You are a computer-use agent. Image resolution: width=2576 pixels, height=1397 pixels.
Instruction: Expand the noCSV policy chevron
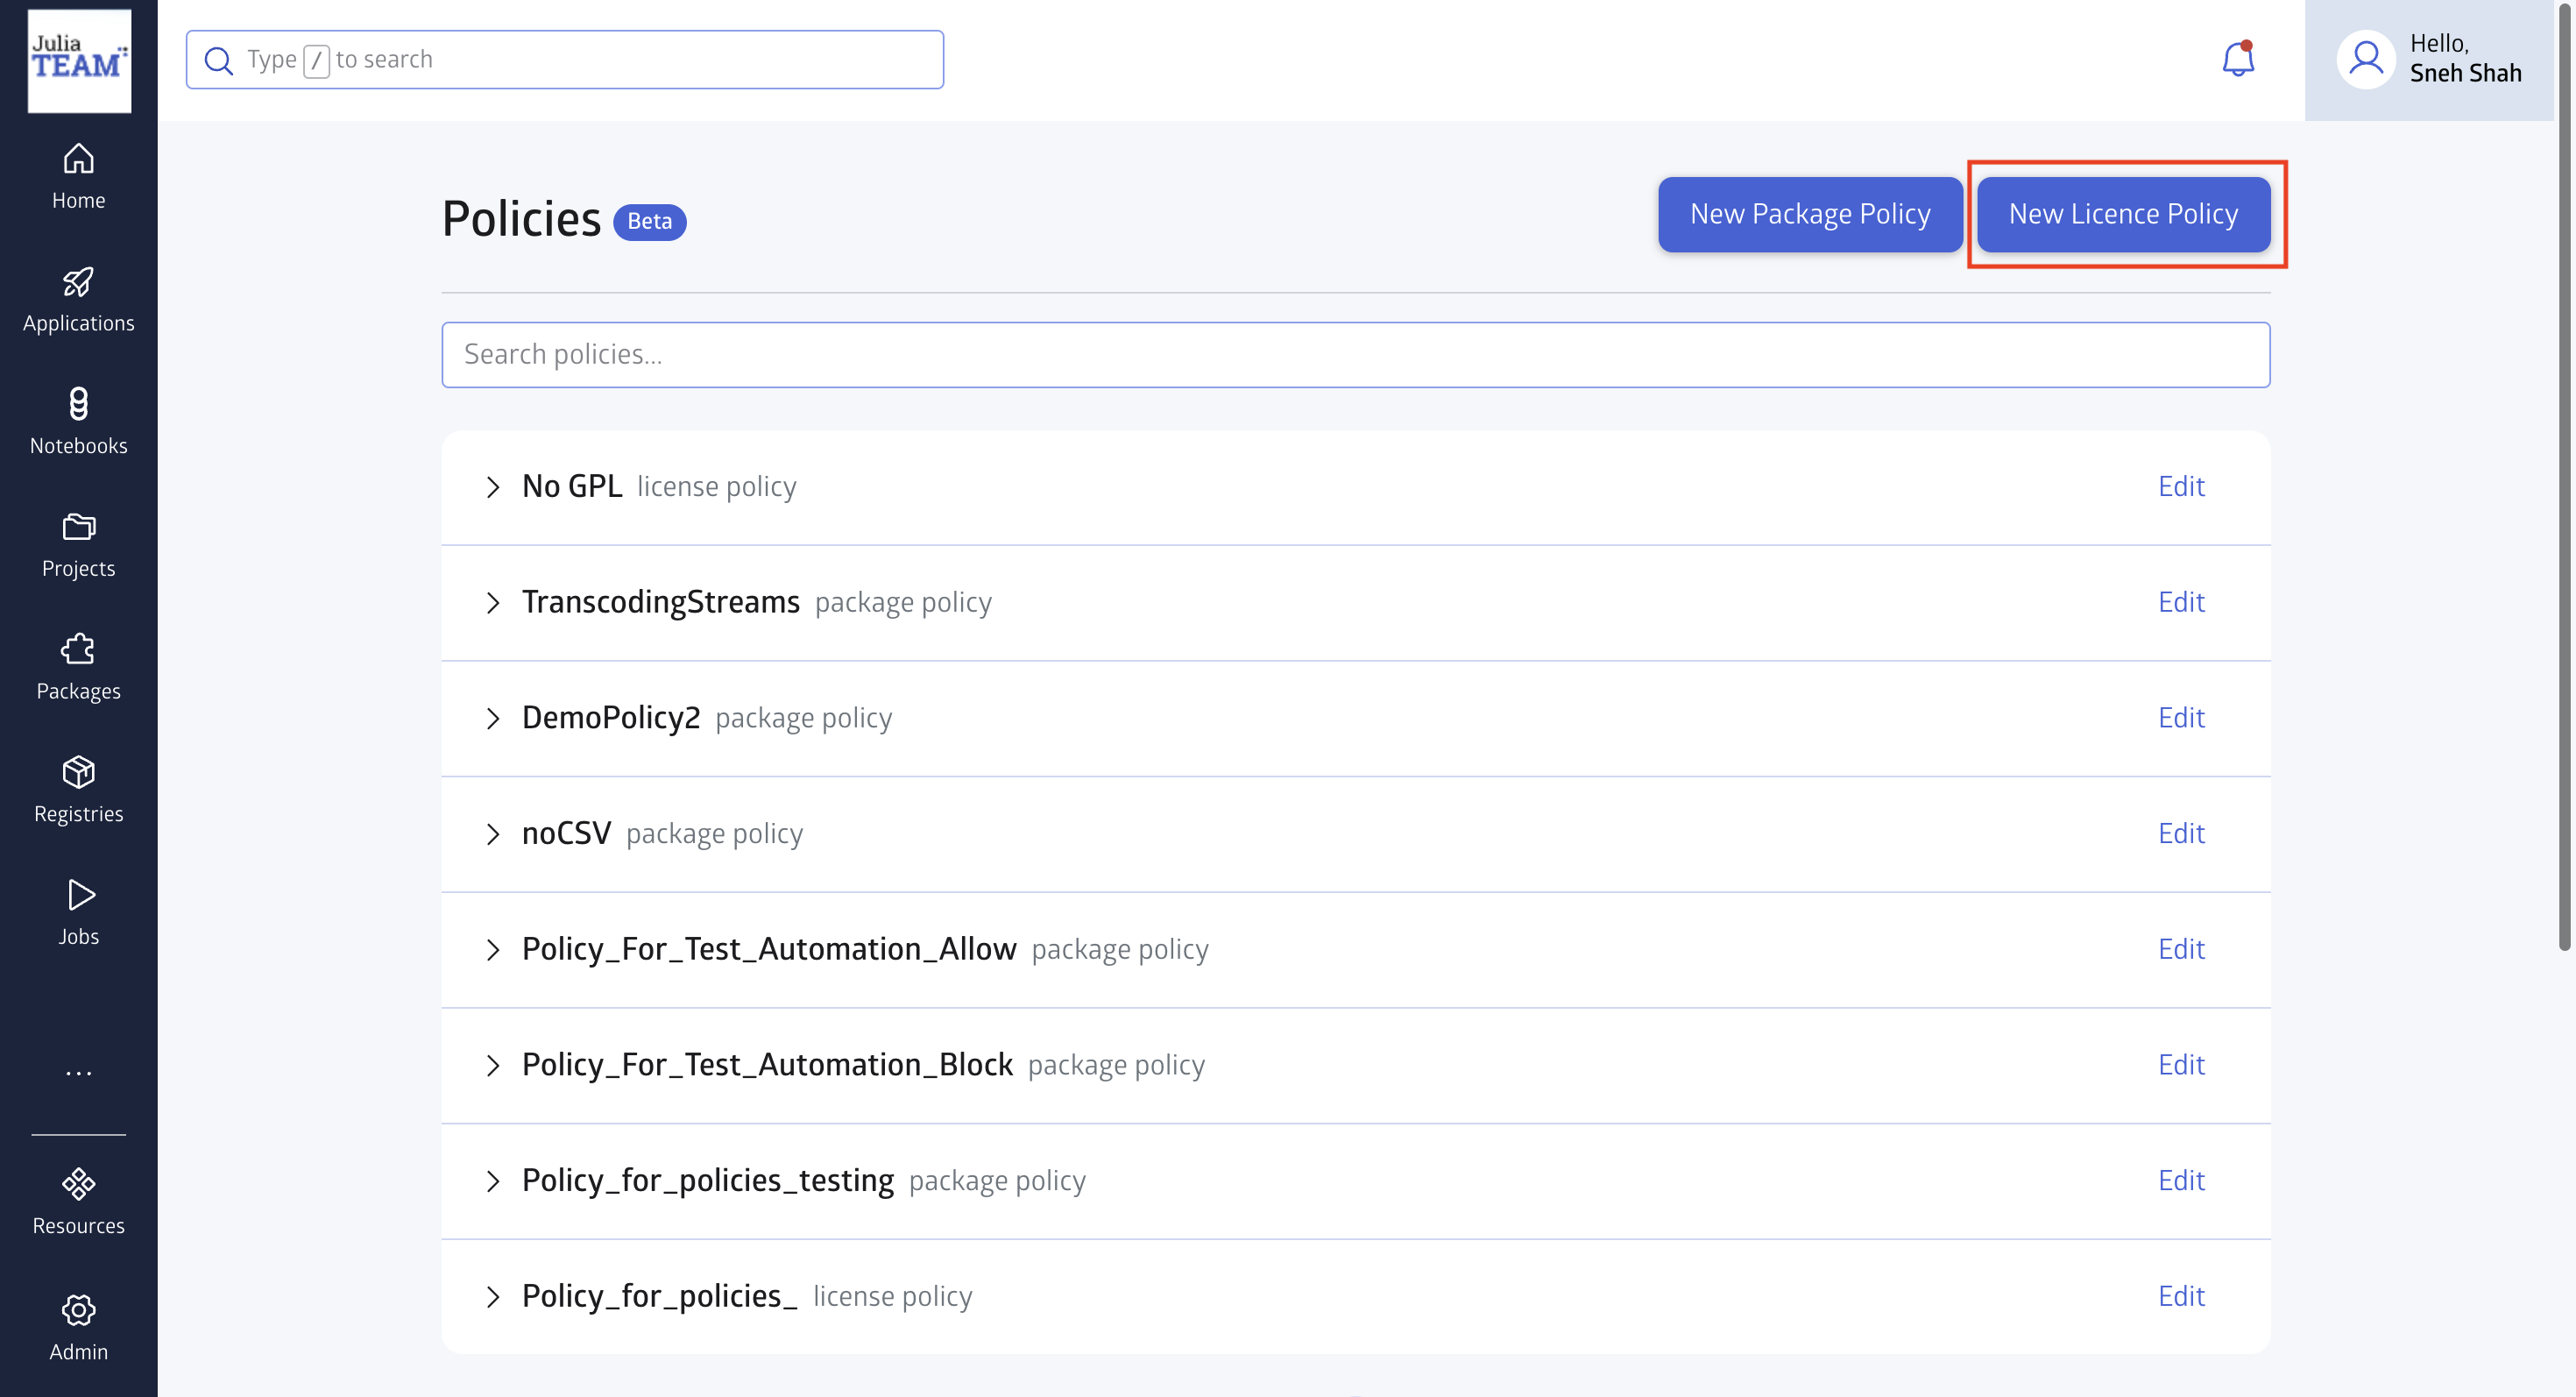tap(492, 834)
